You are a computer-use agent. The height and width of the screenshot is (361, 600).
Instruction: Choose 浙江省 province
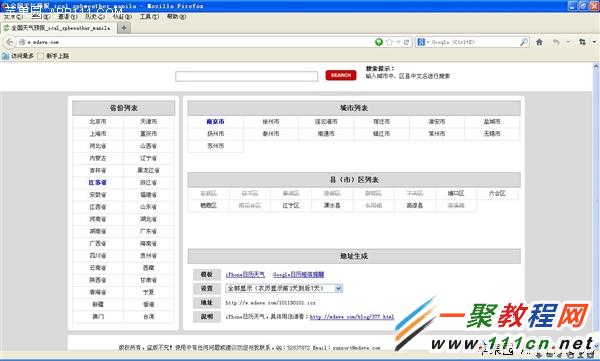(x=148, y=183)
